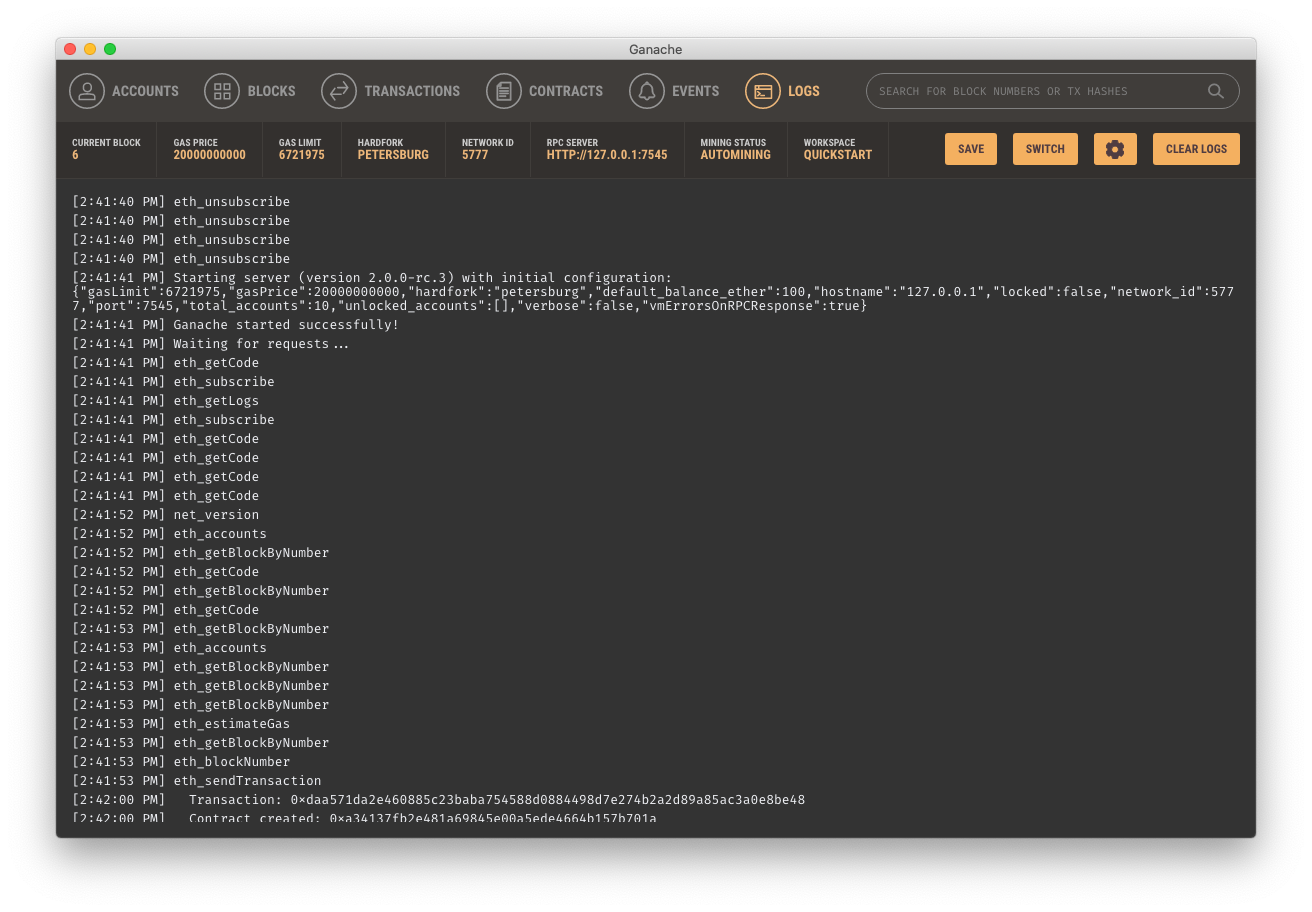
Task: Switch to the Blocks tab
Action: (250, 91)
